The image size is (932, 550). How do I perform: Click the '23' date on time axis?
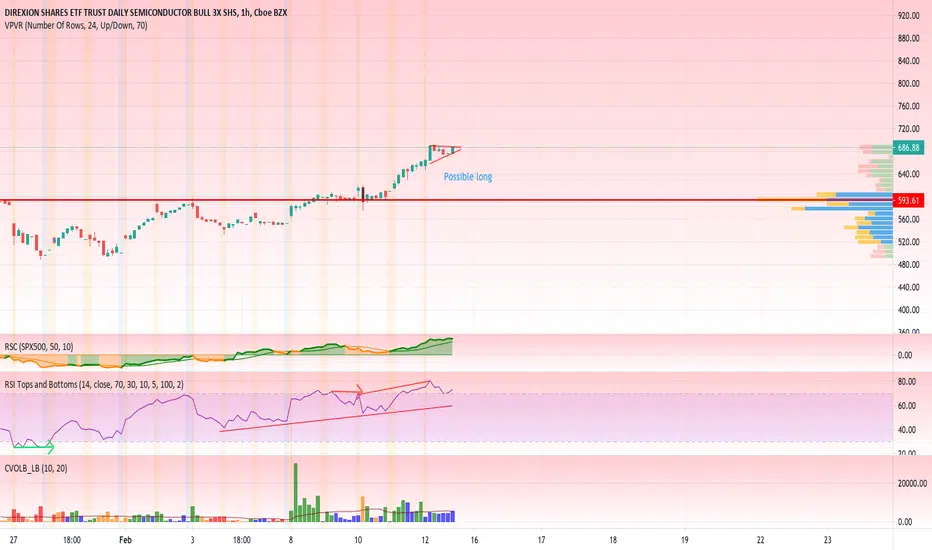tap(828, 540)
